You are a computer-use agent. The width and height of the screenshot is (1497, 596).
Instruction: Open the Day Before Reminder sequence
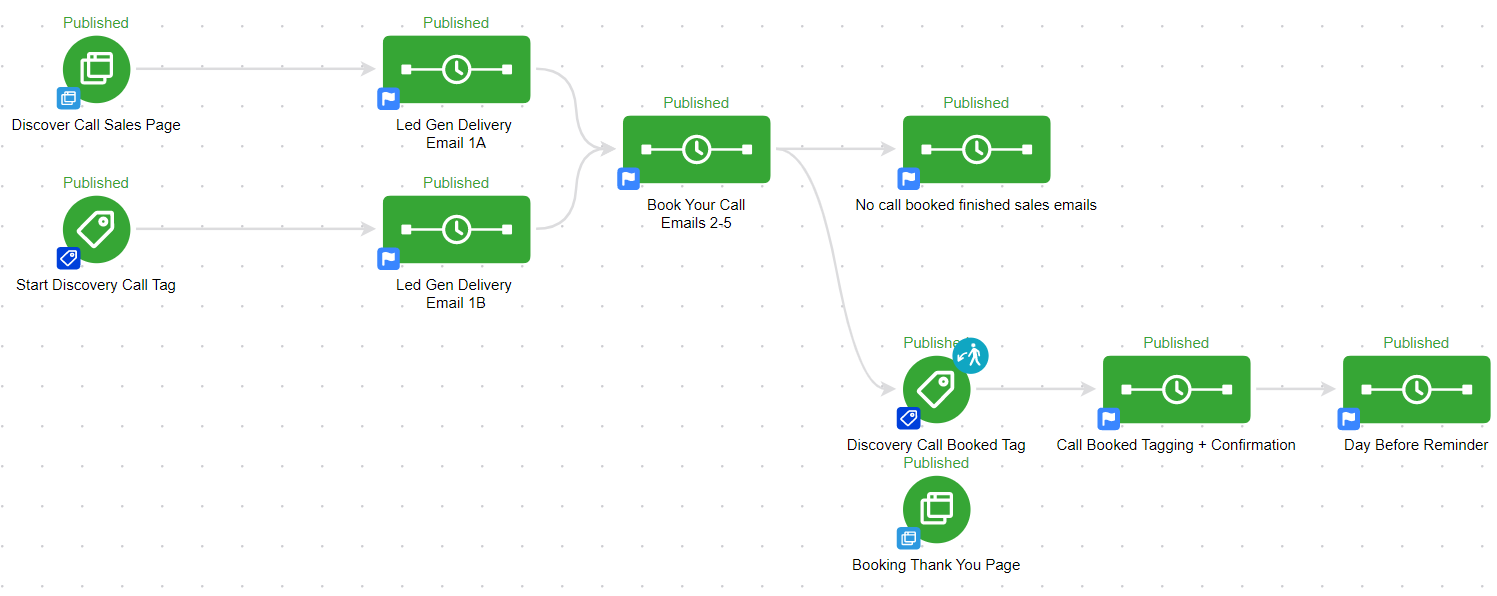point(1416,389)
